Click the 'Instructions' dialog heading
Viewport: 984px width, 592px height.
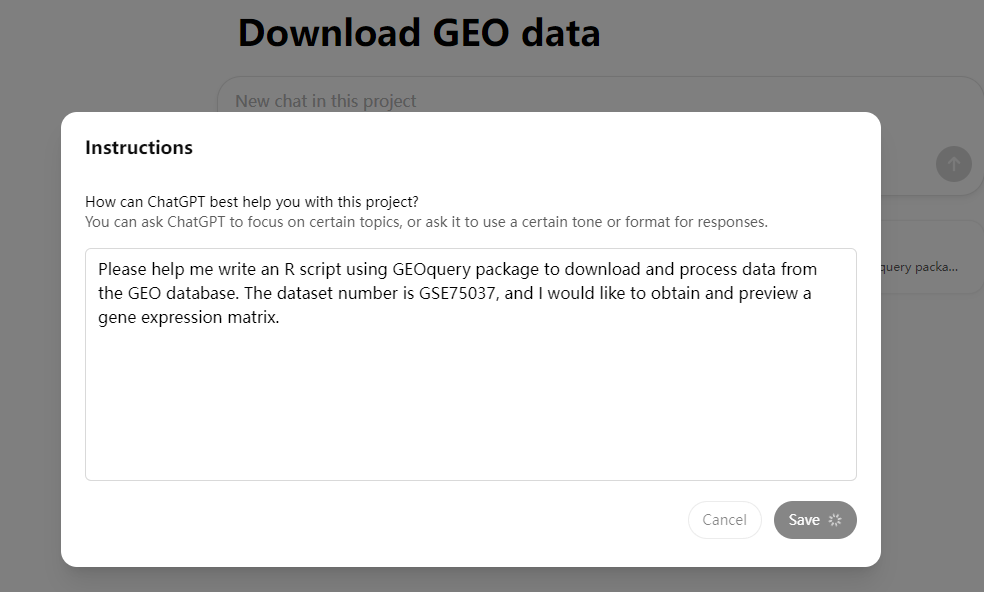[x=139, y=148]
